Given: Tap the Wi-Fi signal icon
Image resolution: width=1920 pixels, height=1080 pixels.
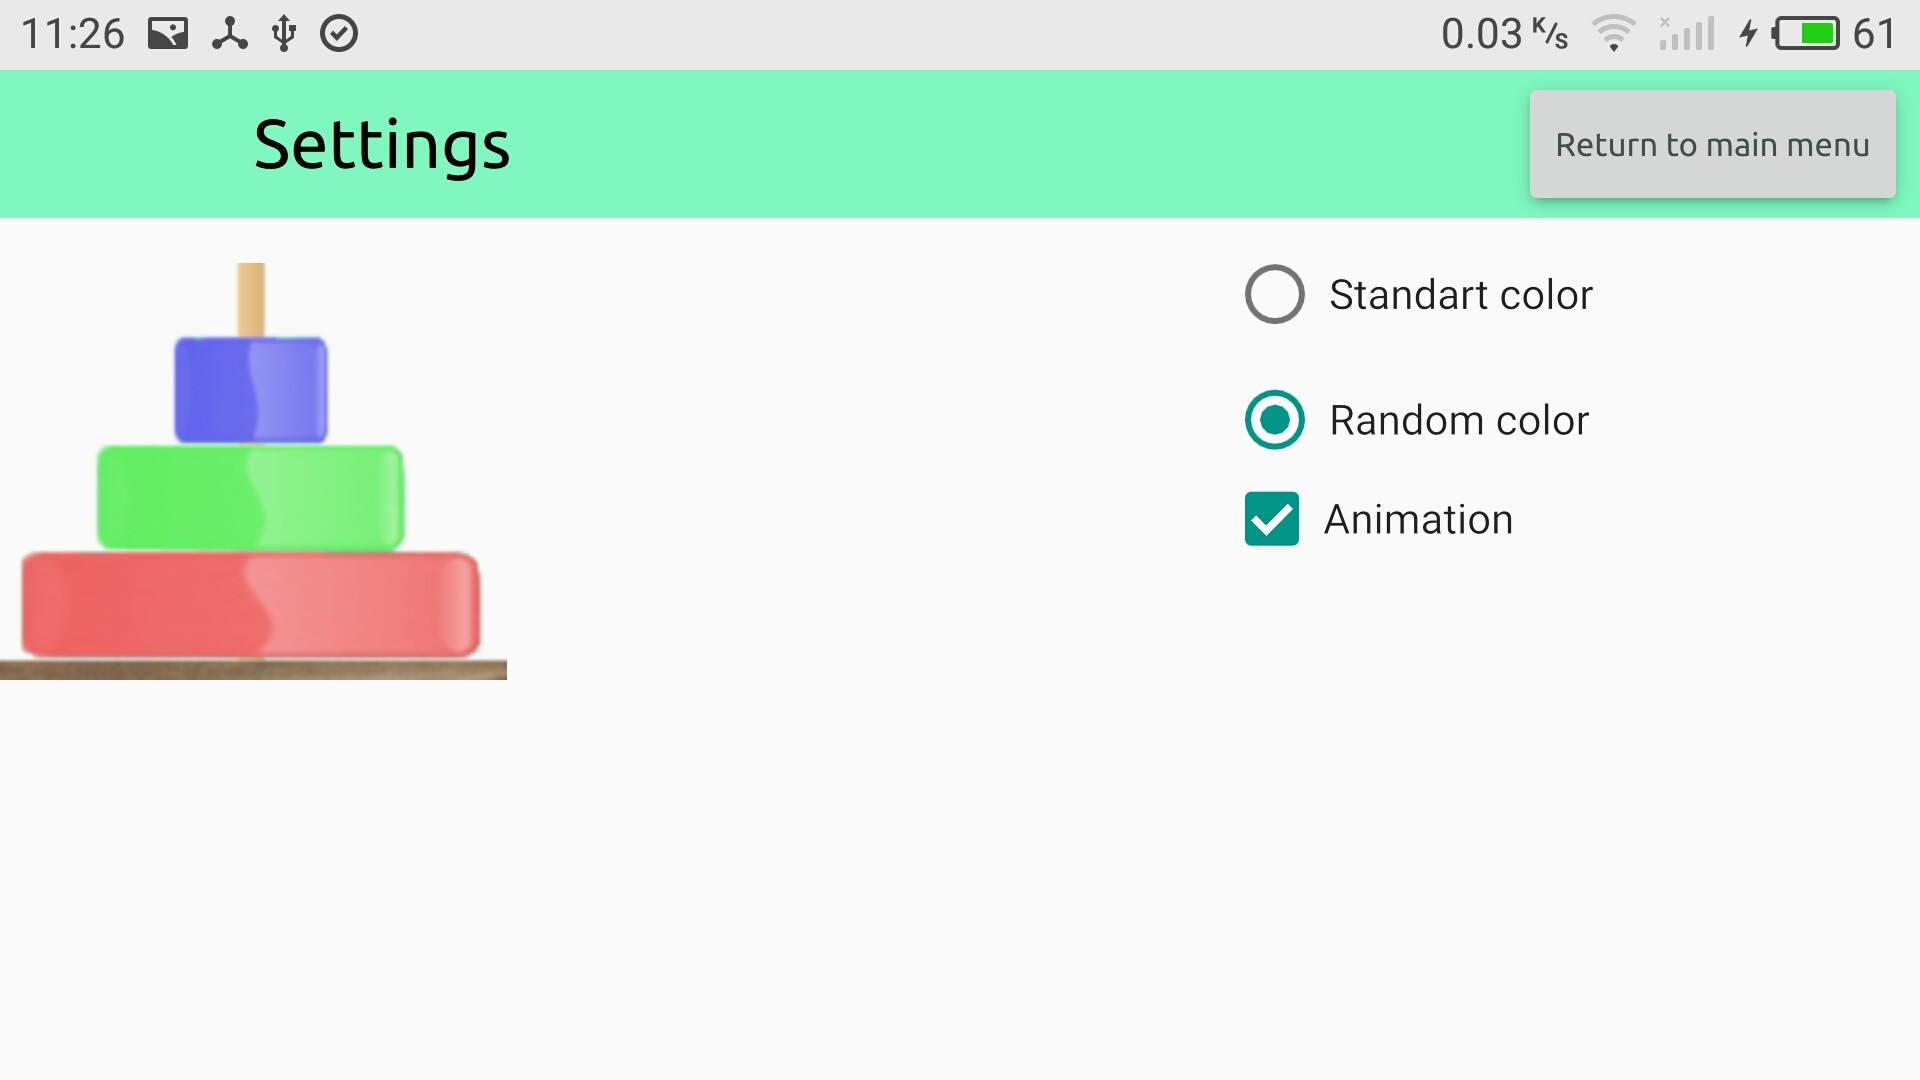Looking at the screenshot, I should tap(1613, 34).
